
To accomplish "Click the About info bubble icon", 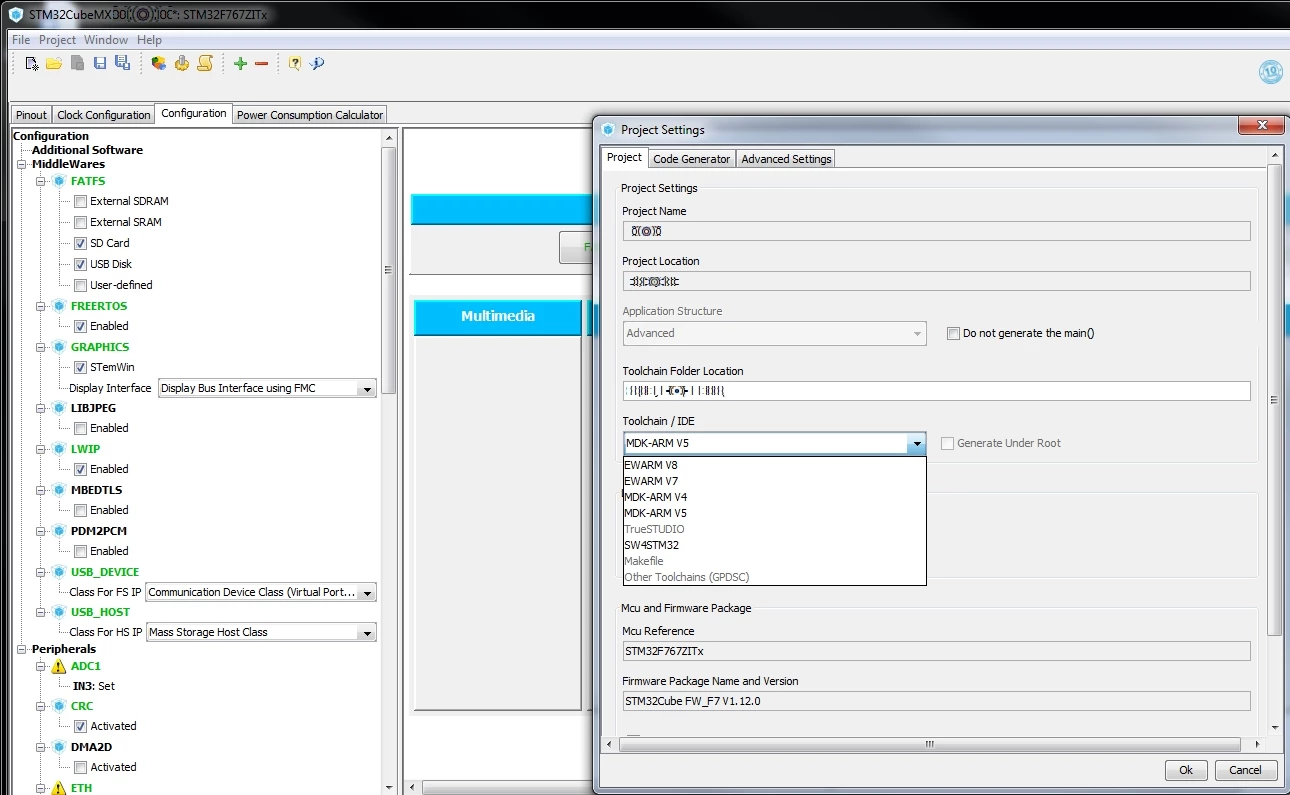I will click(317, 64).
